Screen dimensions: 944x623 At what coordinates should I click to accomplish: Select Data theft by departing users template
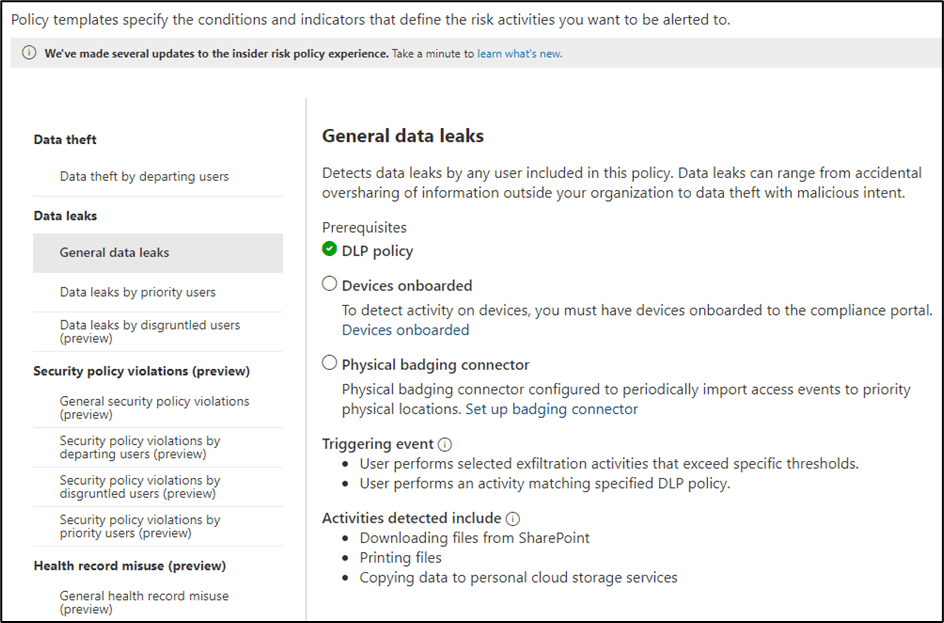(144, 177)
